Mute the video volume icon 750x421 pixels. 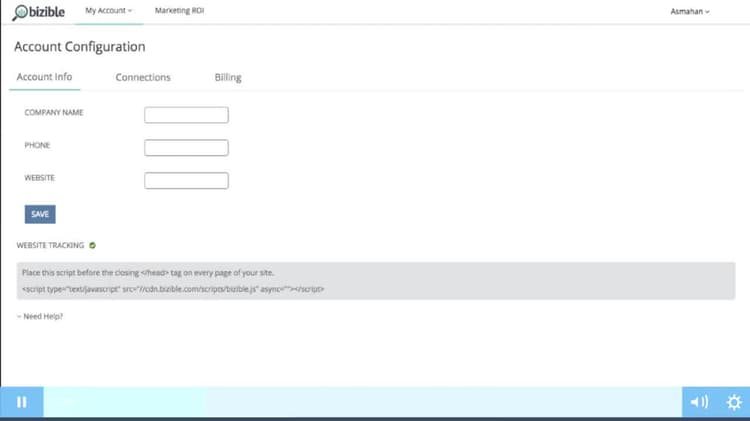(699, 402)
